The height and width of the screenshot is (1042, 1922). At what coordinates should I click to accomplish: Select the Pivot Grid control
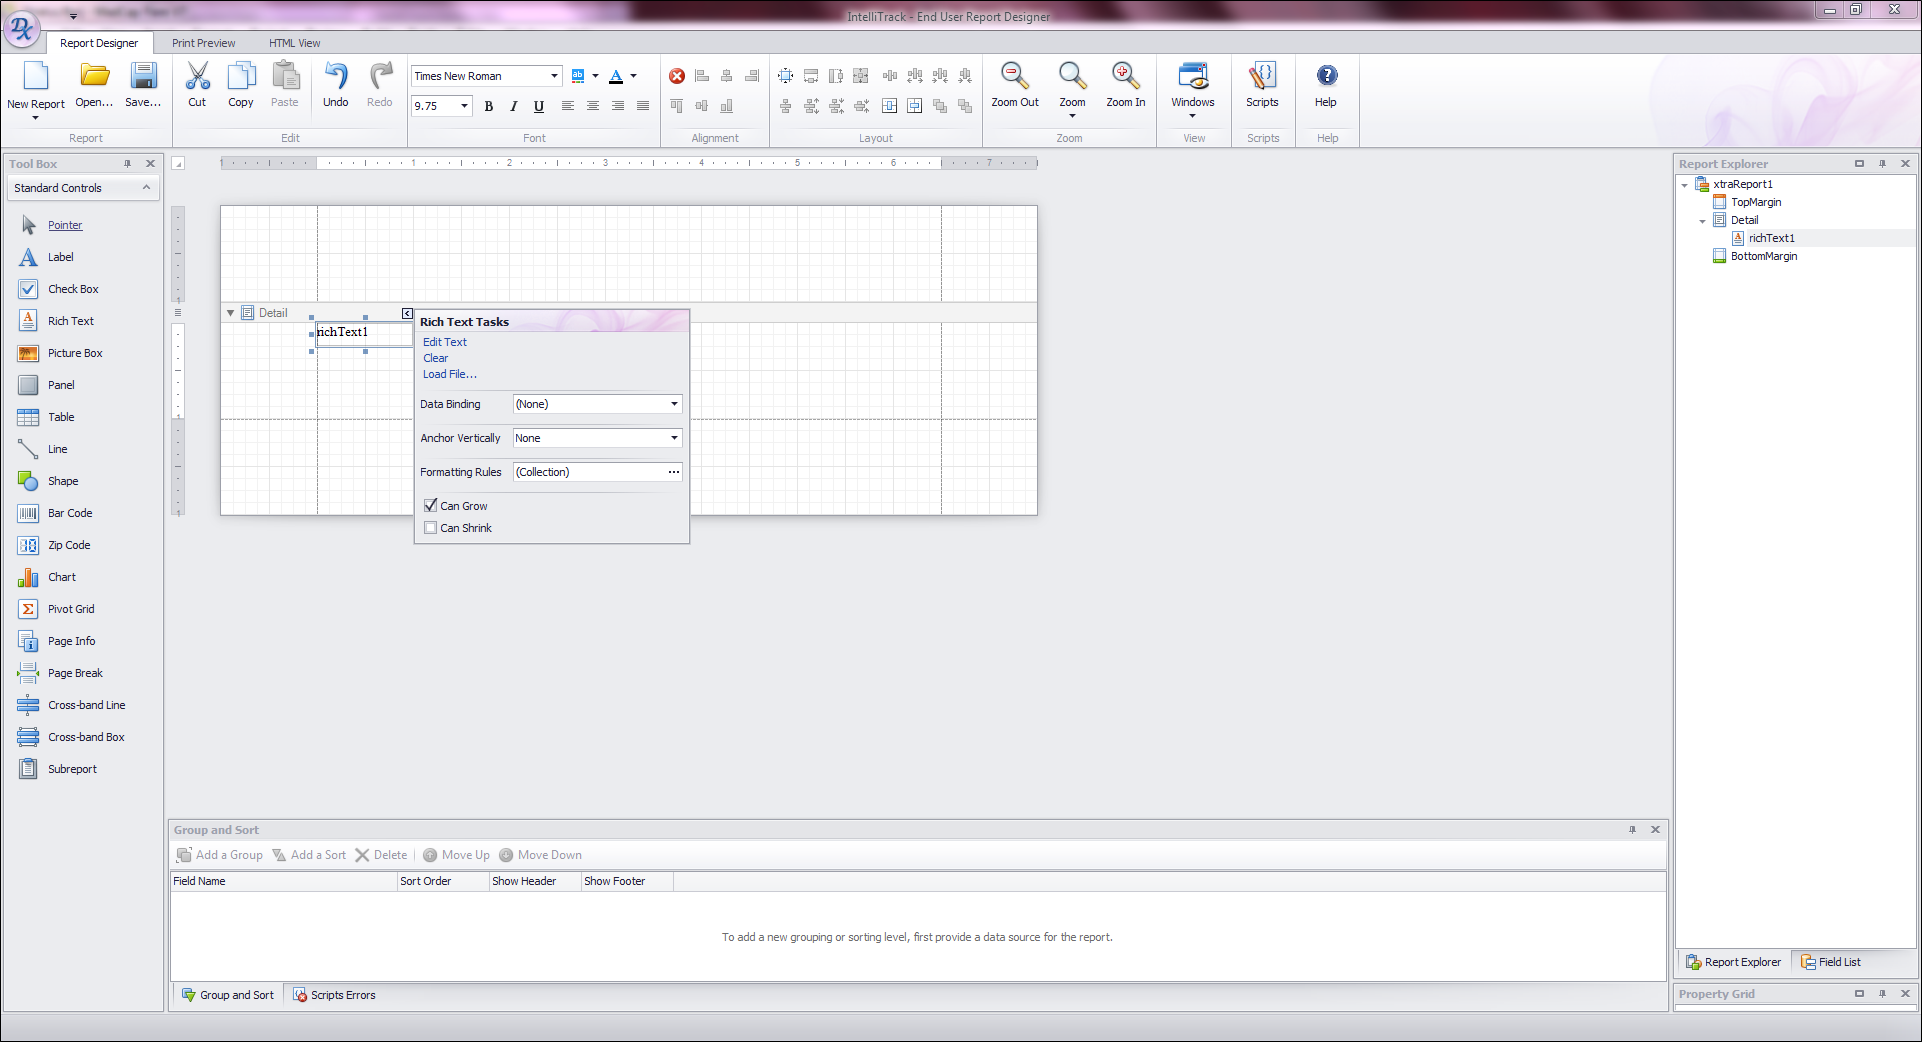coord(71,609)
